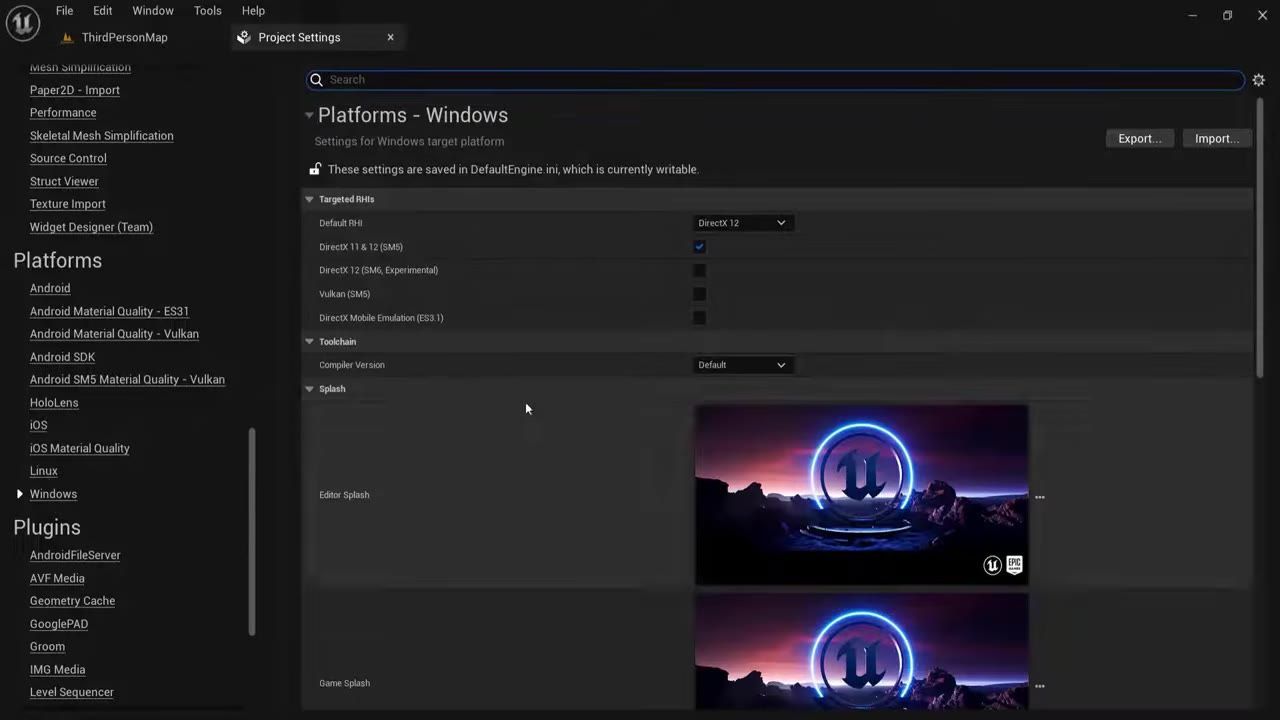Click the Import... button

click(1216, 139)
